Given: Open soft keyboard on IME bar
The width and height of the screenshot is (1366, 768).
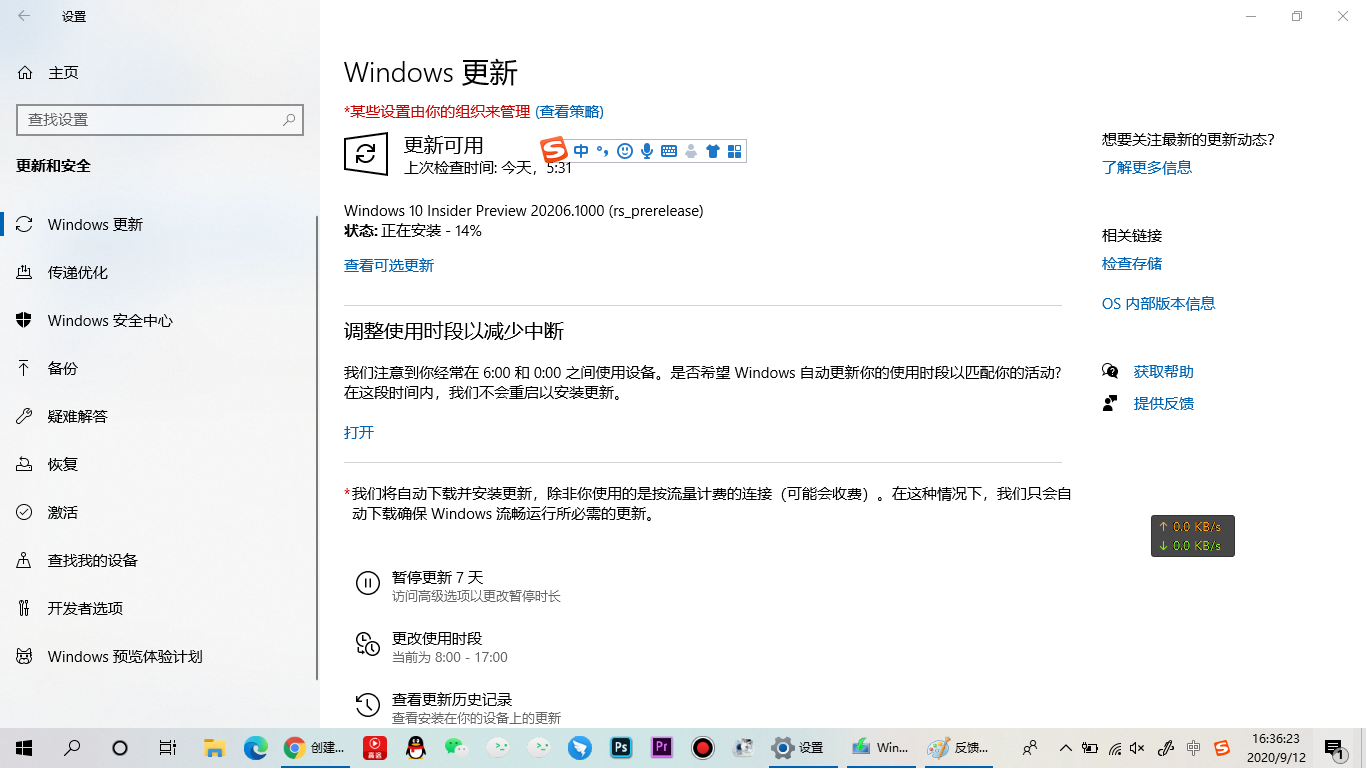Looking at the screenshot, I should click(669, 151).
